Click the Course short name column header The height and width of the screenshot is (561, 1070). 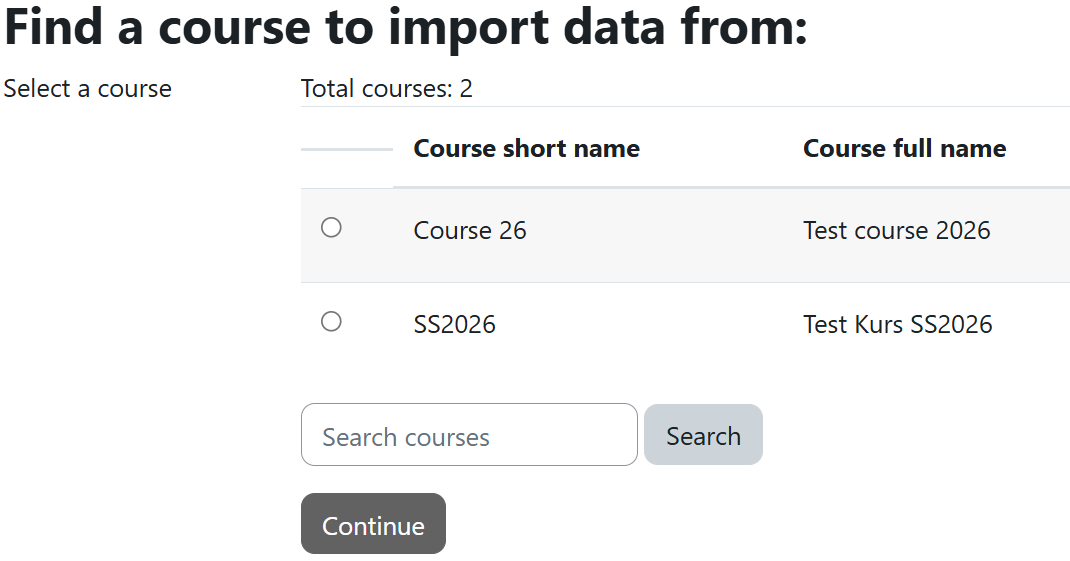(526, 149)
